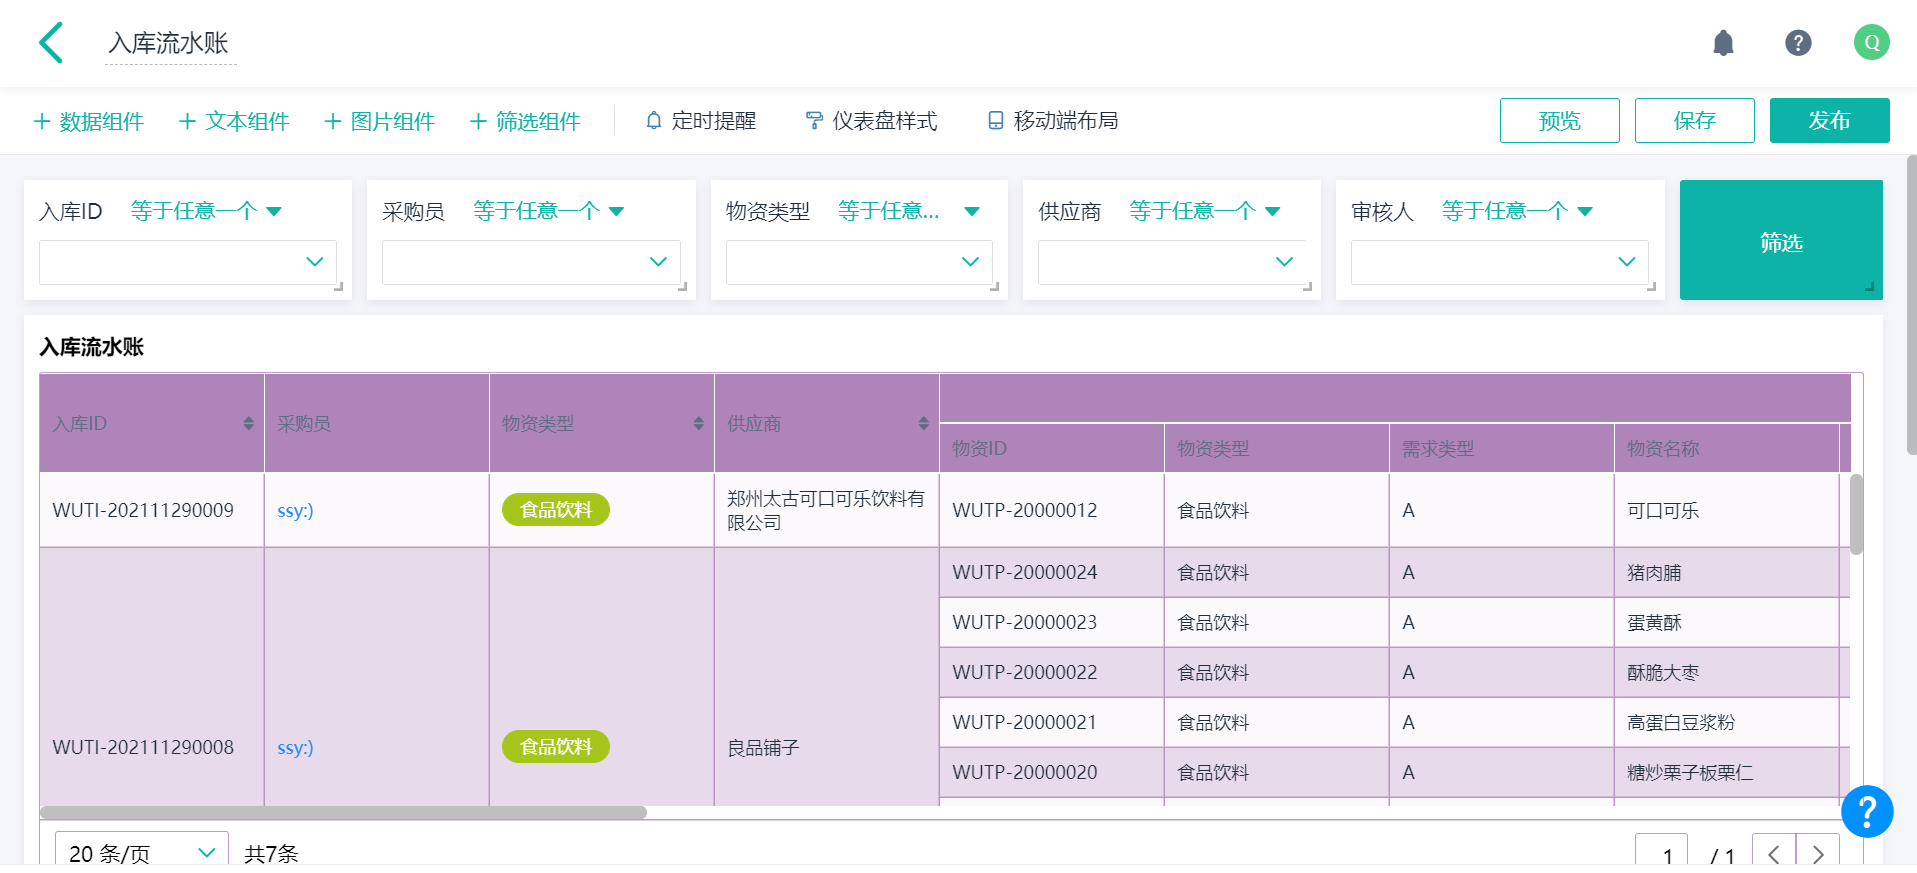Sort table by 入库ID column

pos(248,424)
